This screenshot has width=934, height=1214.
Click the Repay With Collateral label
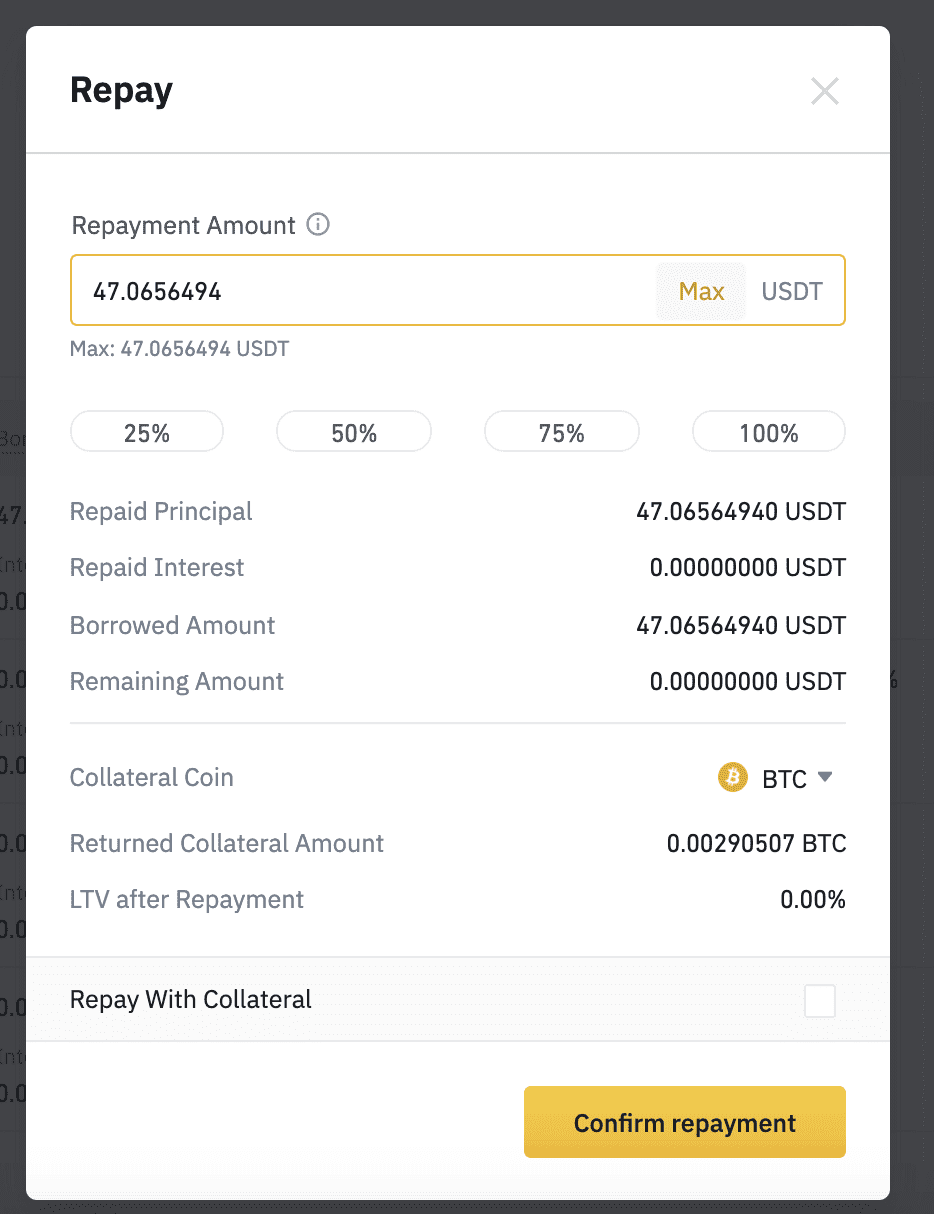pos(191,999)
